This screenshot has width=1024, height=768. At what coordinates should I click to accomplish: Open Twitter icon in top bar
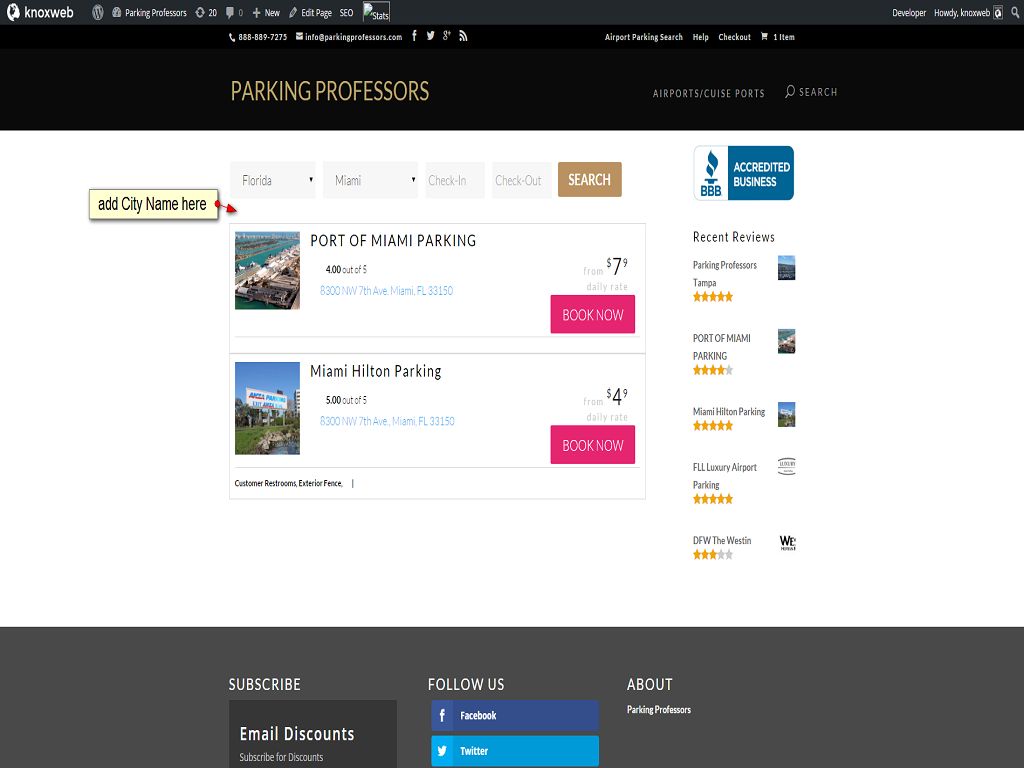pyautogui.click(x=430, y=36)
